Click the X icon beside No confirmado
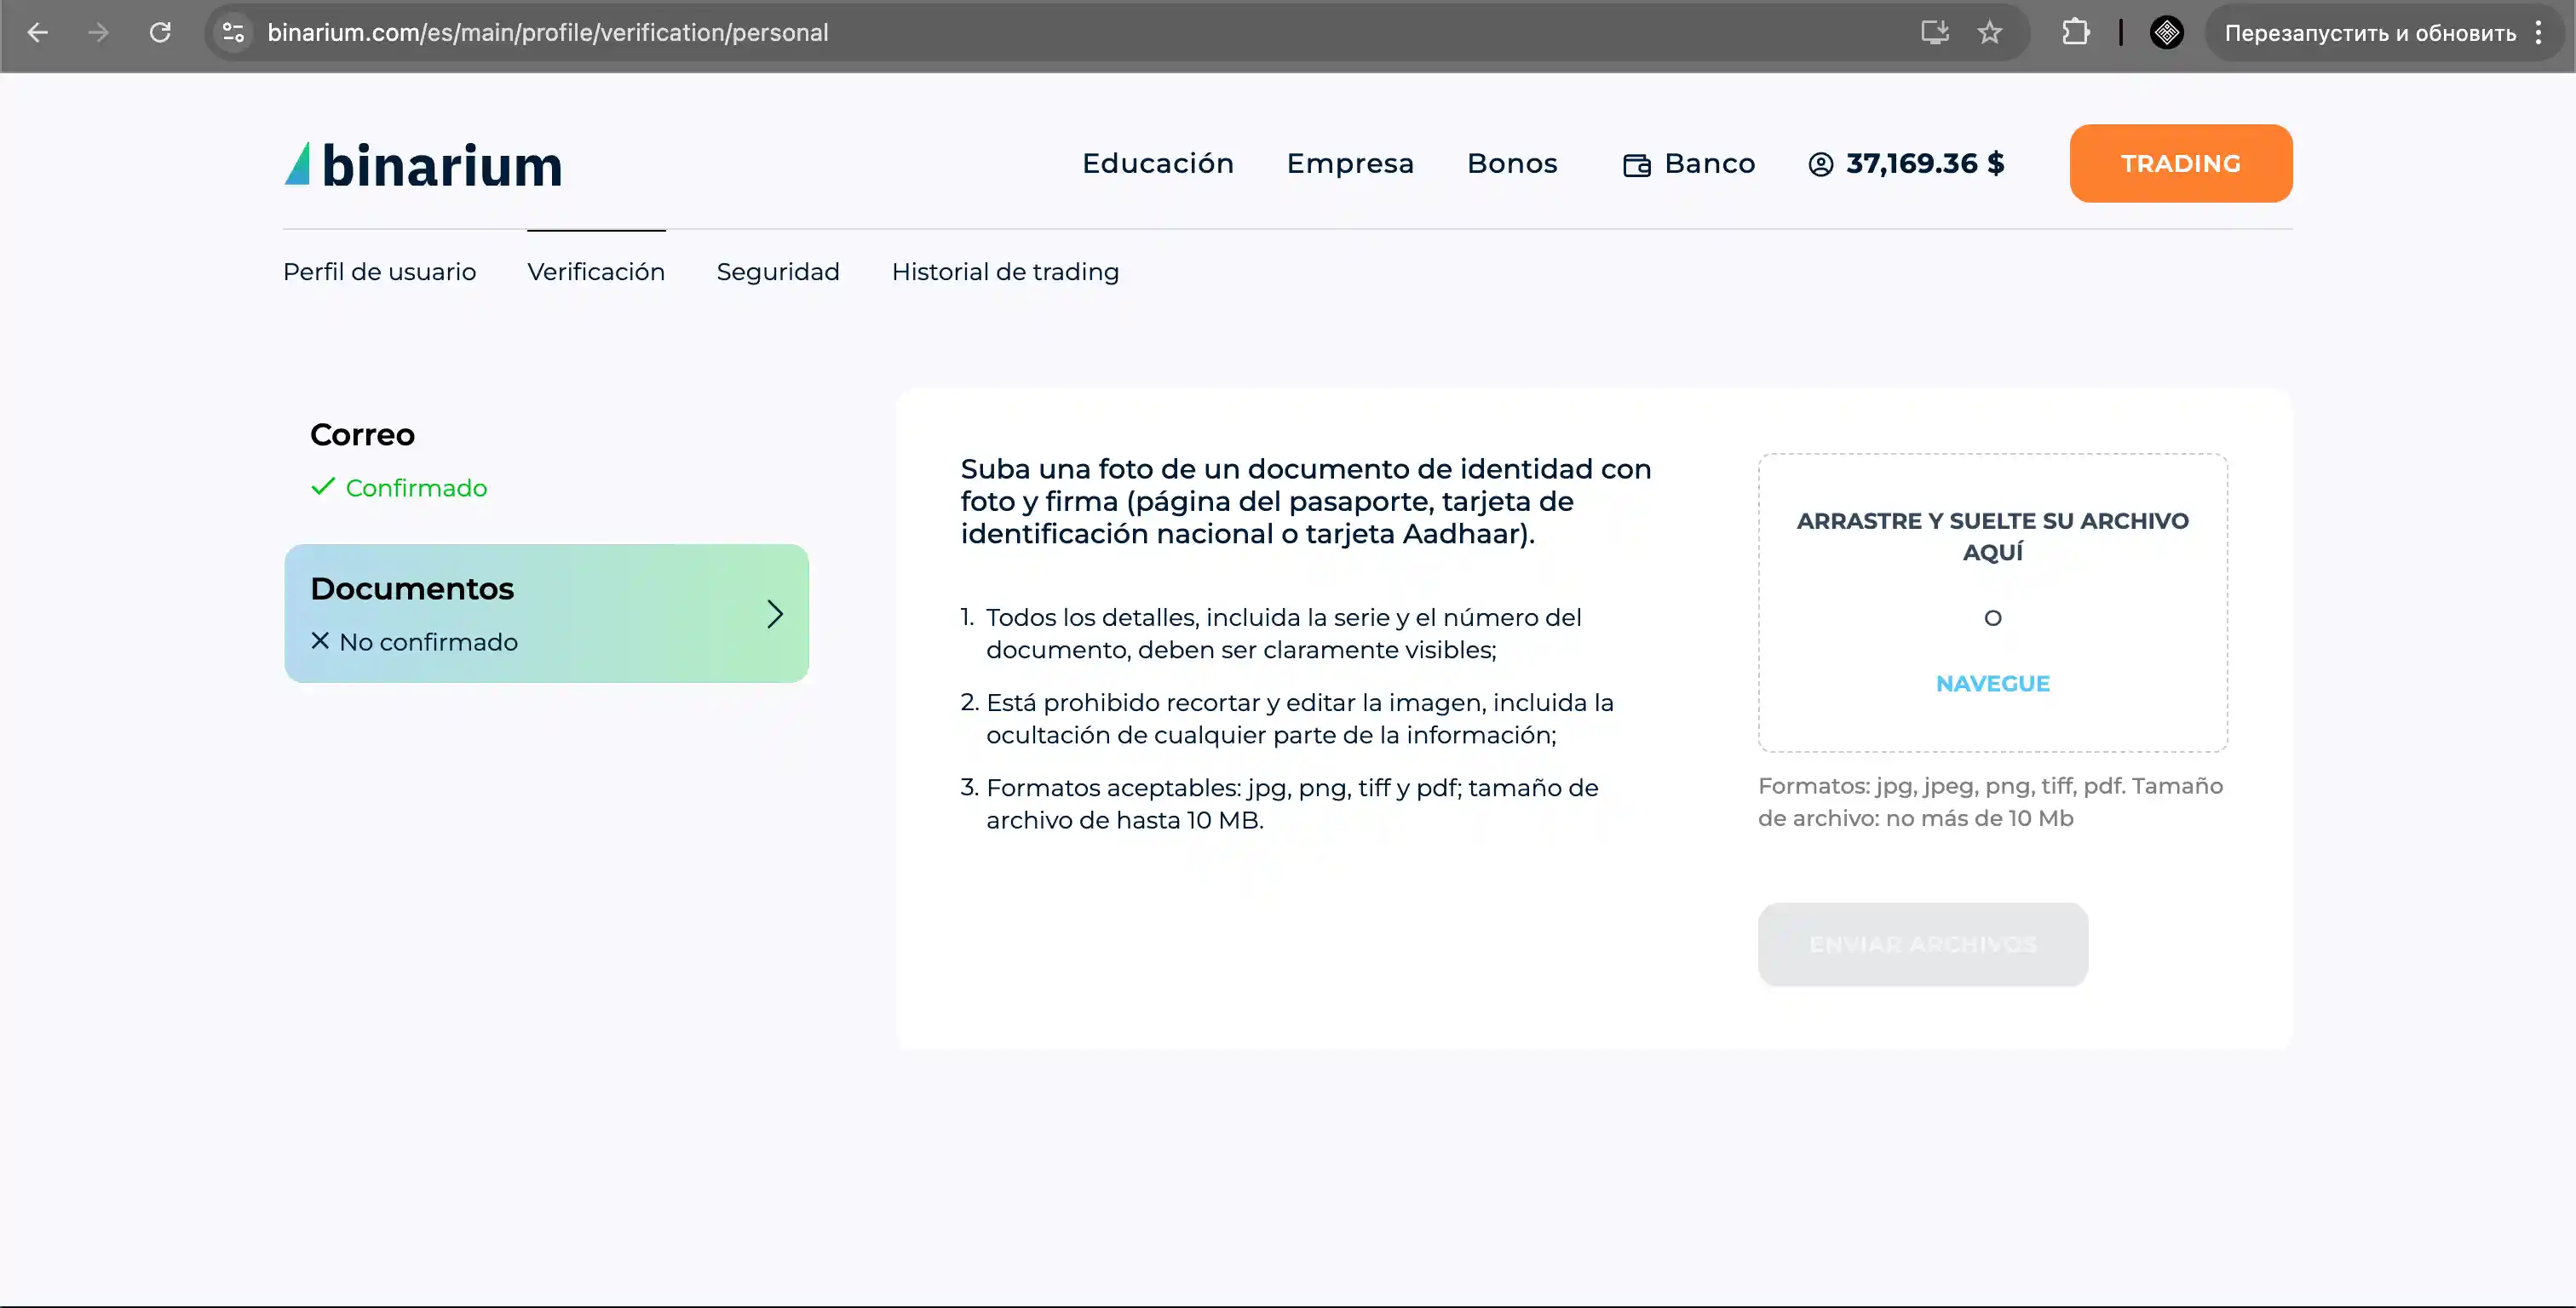Image resolution: width=2576 pixels, height=1308 pixels. (x=320, y=640)
